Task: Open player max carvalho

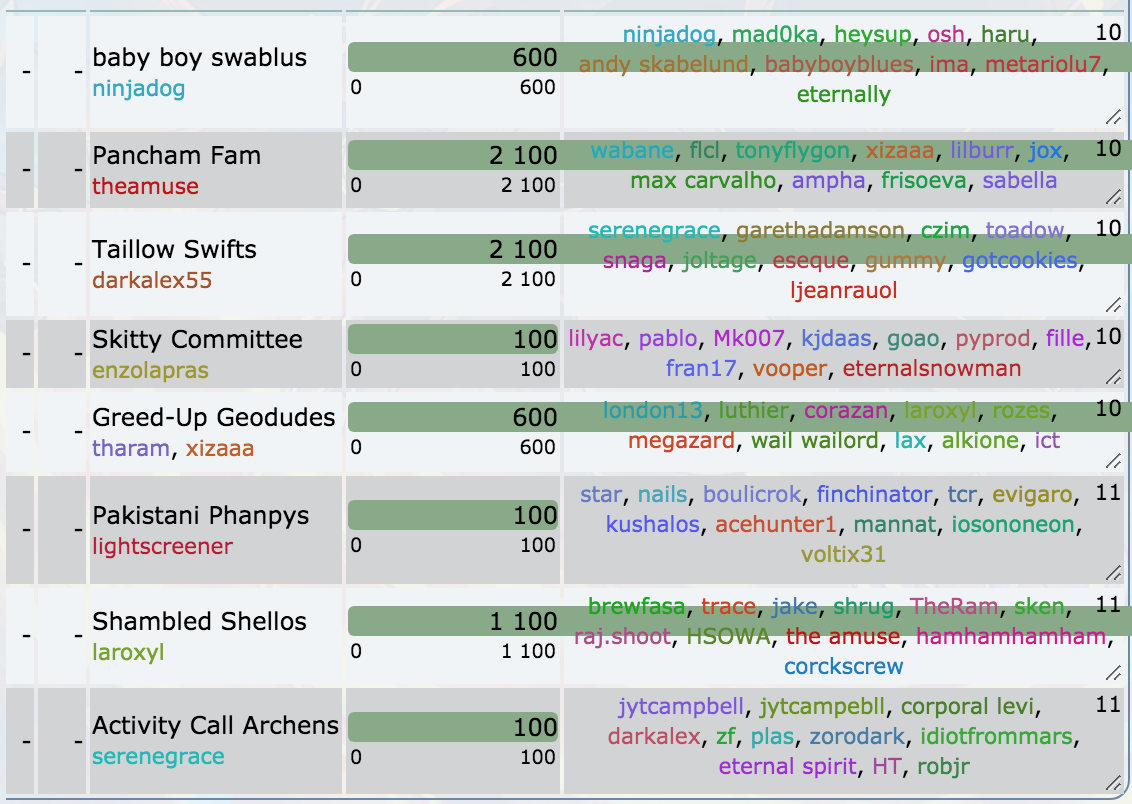Action: tap(702, 180)
